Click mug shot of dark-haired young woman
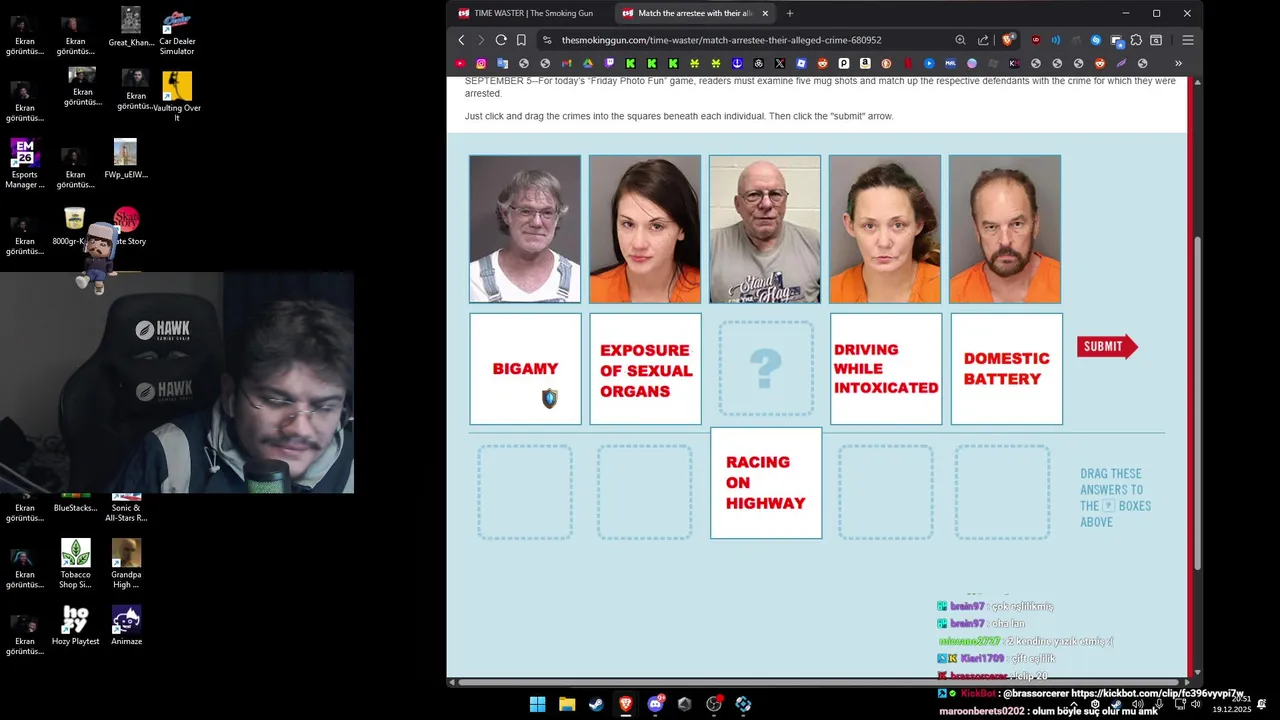This screenshot has width=1280, height=720. 645,229
